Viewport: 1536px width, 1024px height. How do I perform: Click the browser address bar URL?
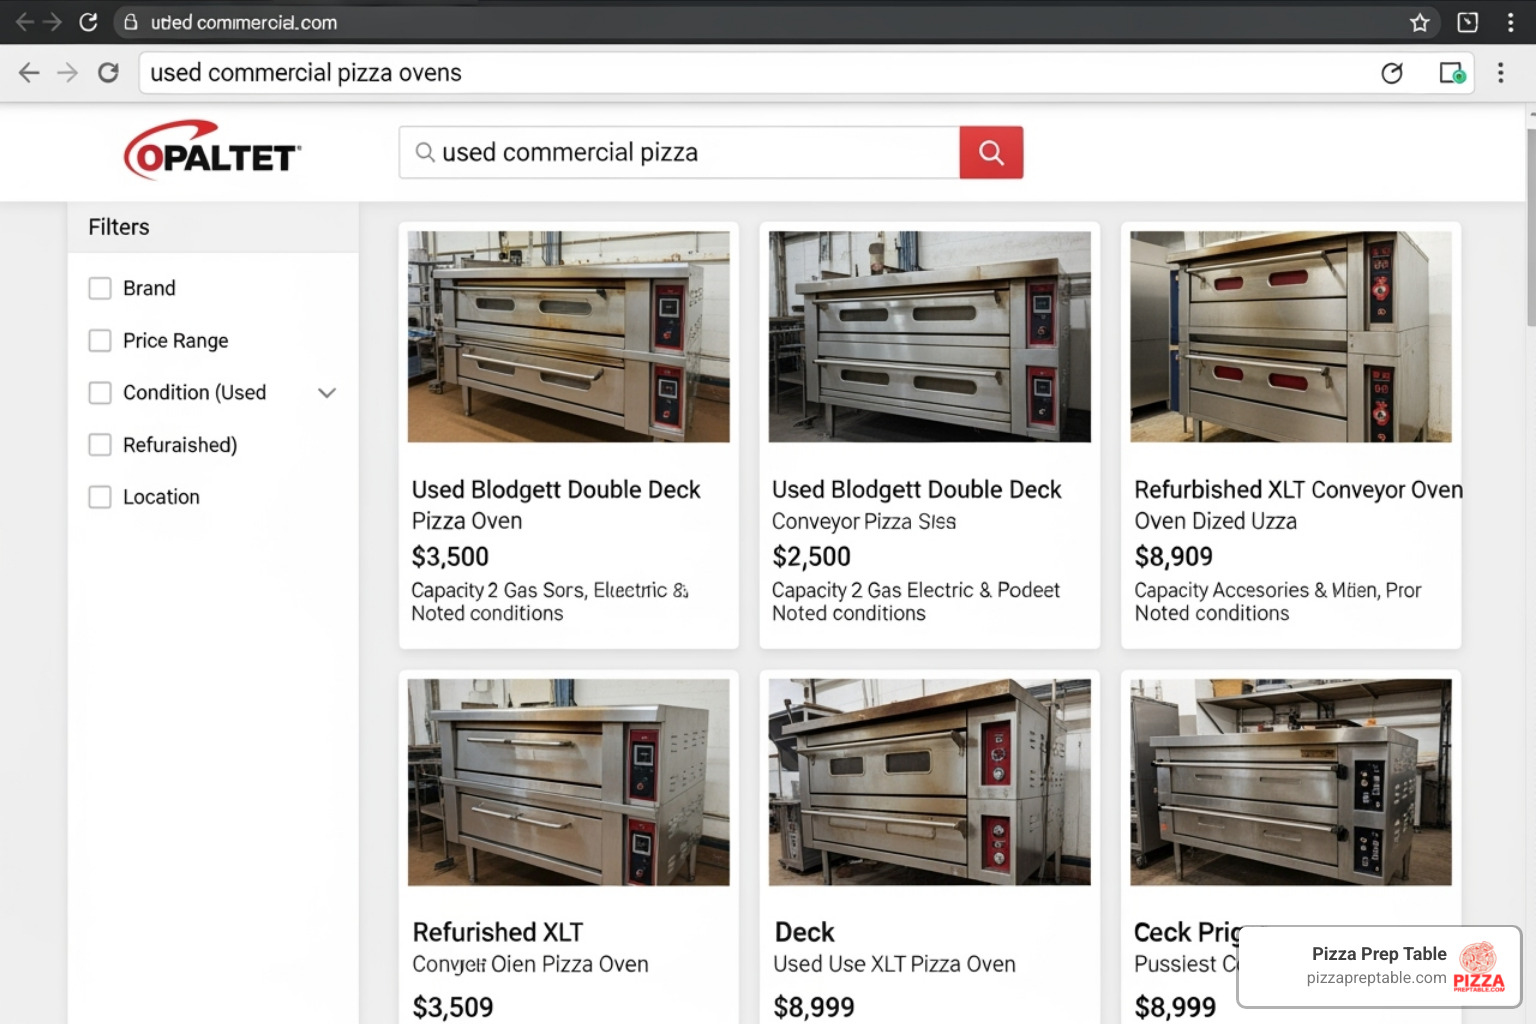tap(244, 22)
